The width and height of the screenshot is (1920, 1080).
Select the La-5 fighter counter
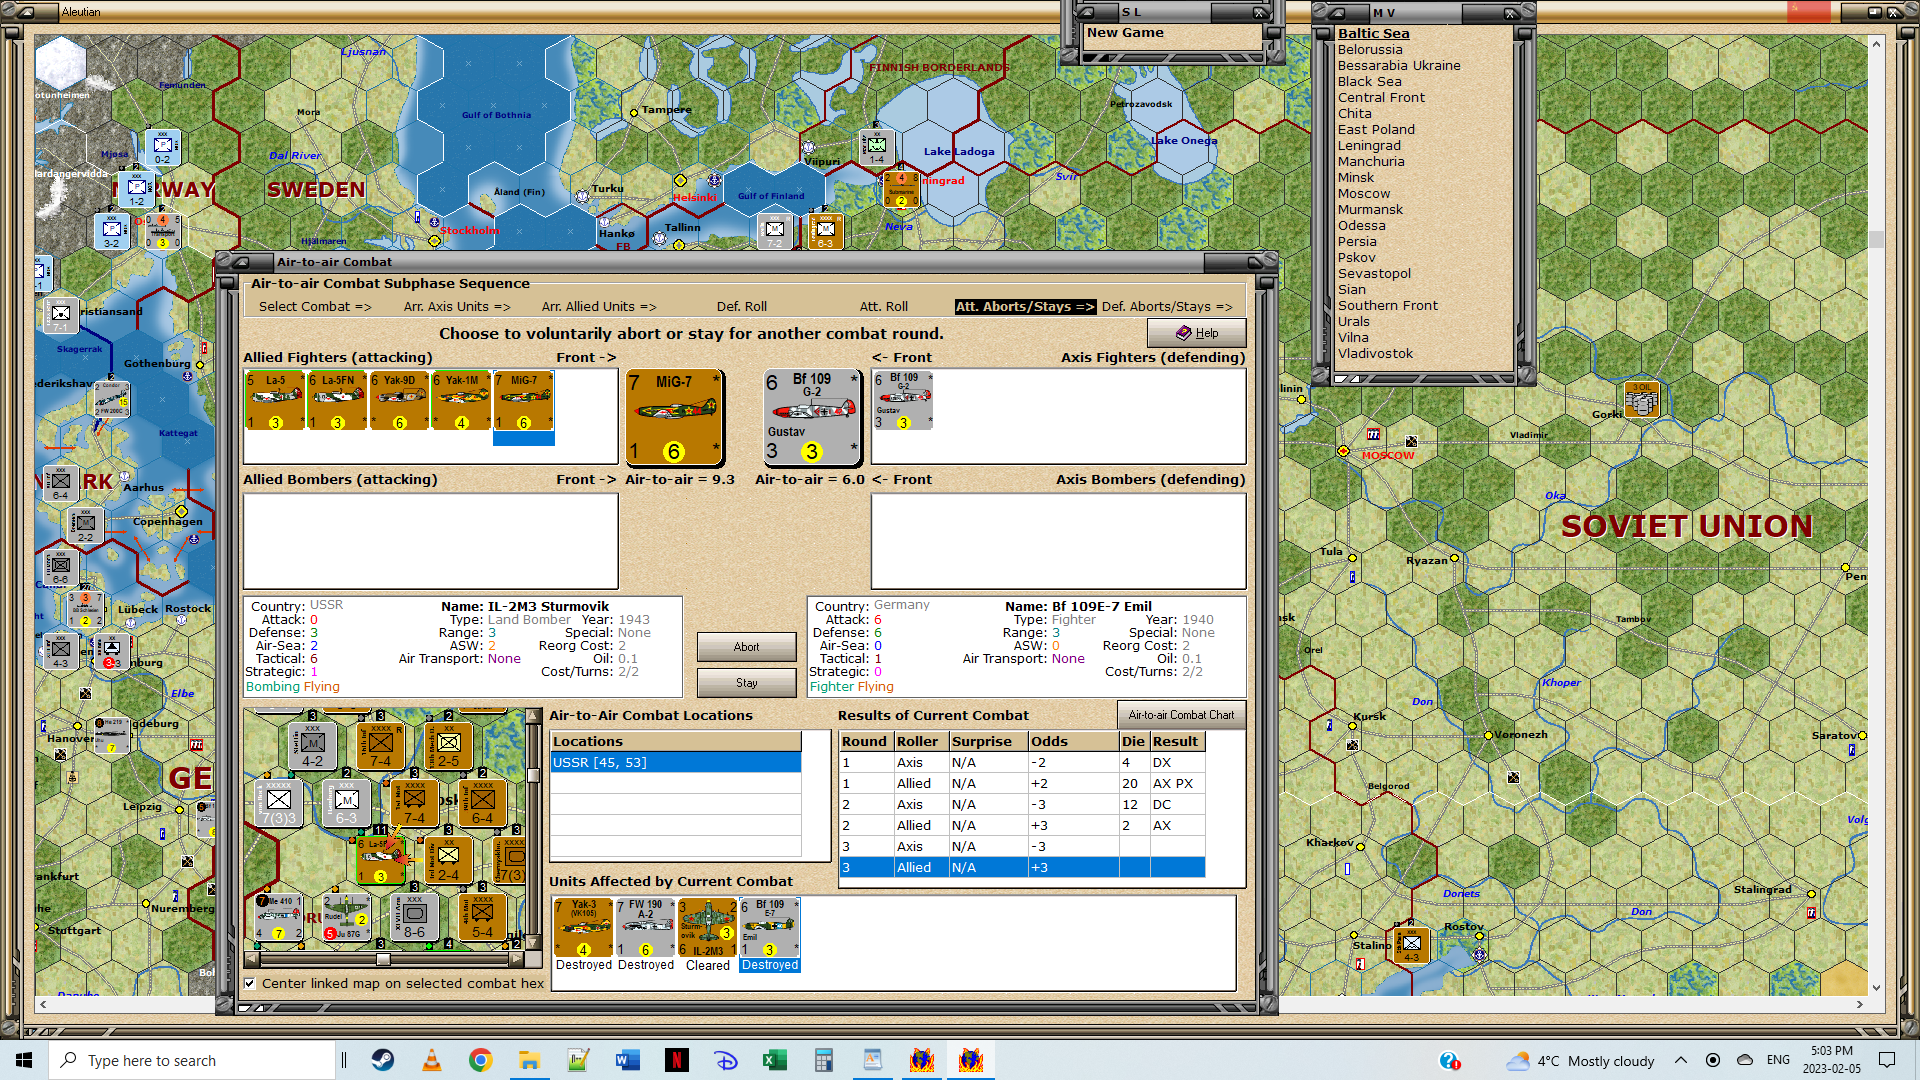point(275,401)
